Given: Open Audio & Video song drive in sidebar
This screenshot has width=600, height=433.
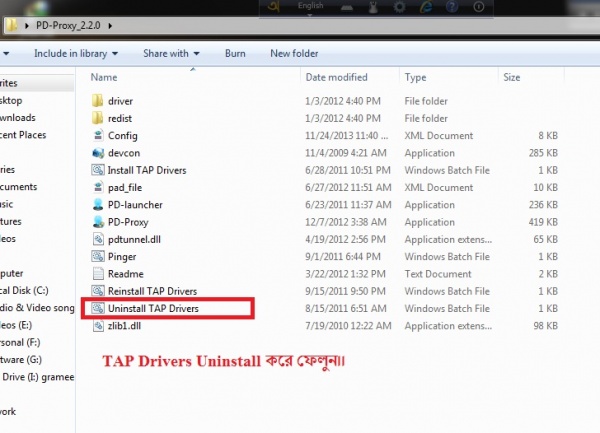Looking at the screenshot, I should [37, 308].
